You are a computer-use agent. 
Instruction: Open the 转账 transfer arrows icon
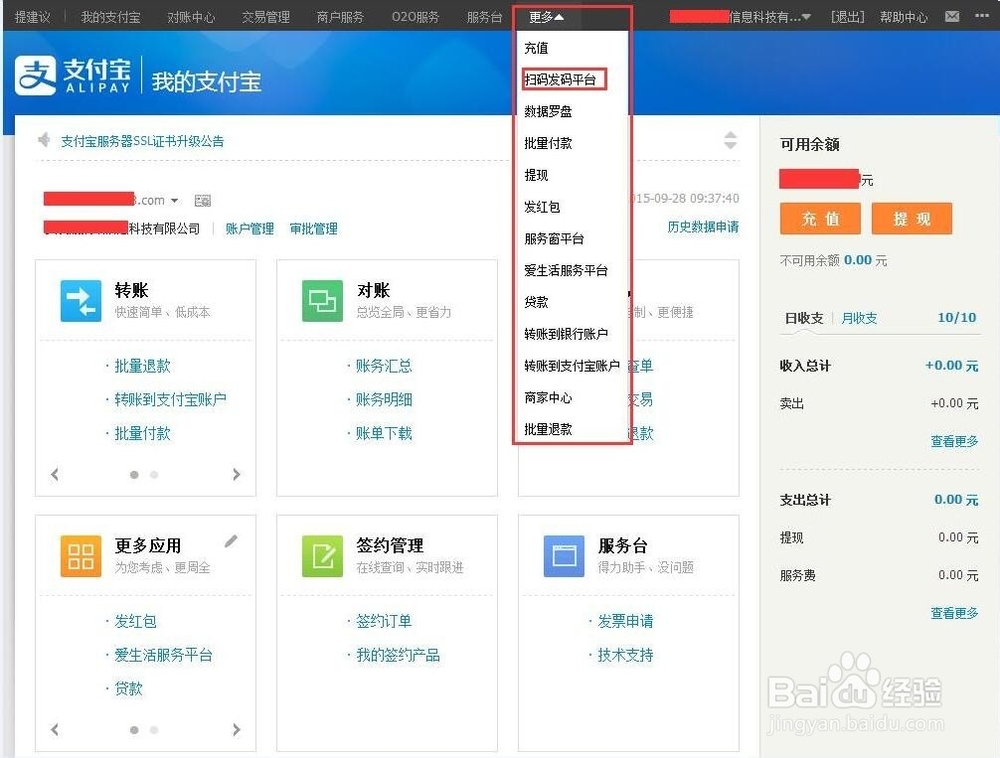[x=80, y=300]
